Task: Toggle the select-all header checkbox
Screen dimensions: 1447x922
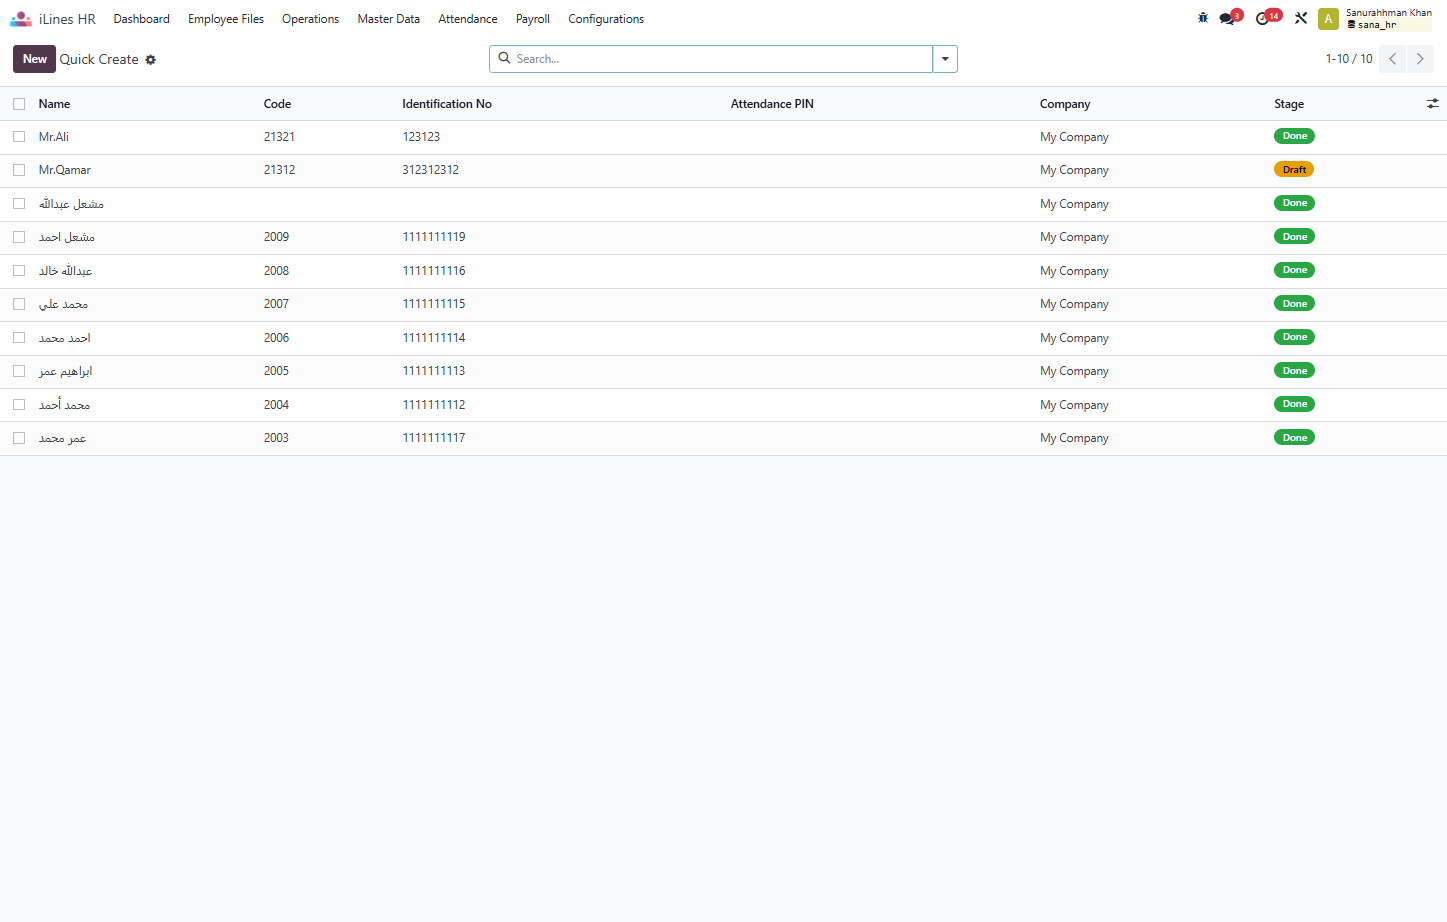Action: [19, 104]
